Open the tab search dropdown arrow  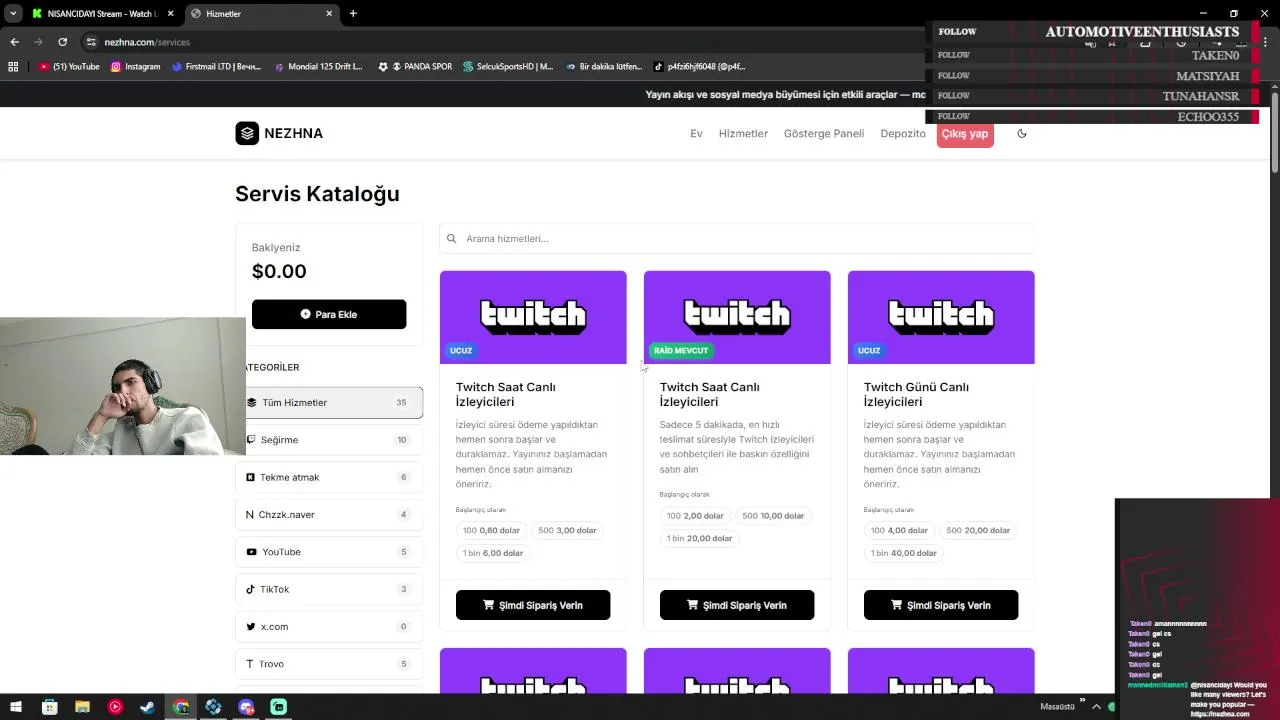12,14
